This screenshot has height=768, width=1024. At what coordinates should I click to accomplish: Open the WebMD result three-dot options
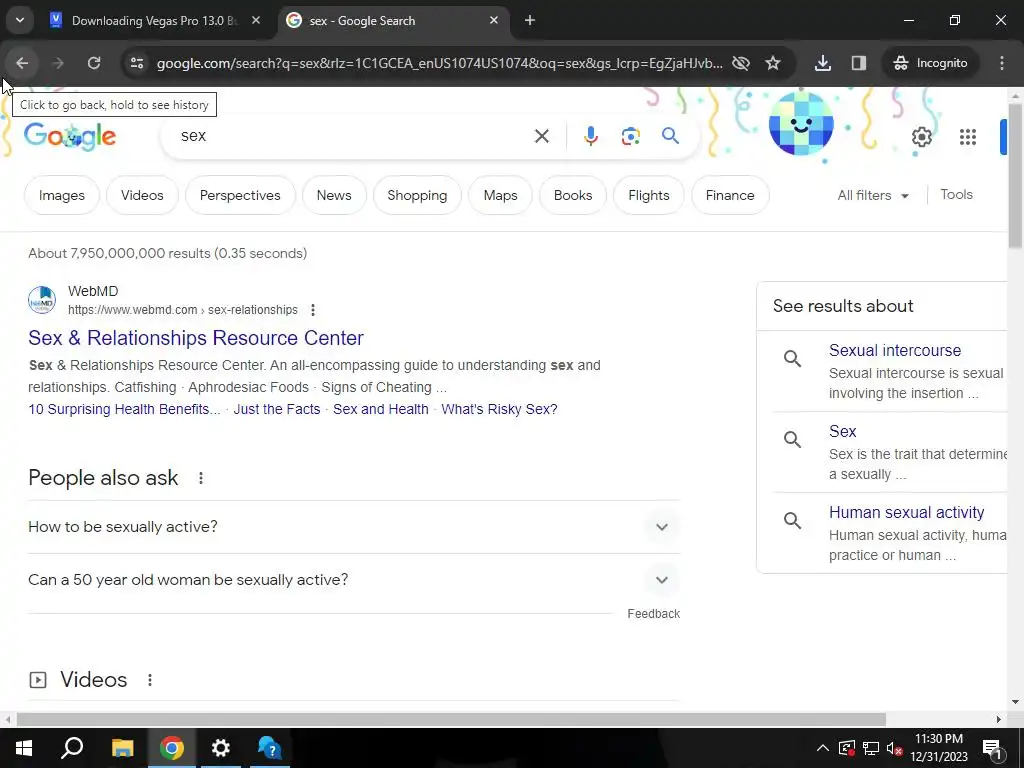pos(313,310)
